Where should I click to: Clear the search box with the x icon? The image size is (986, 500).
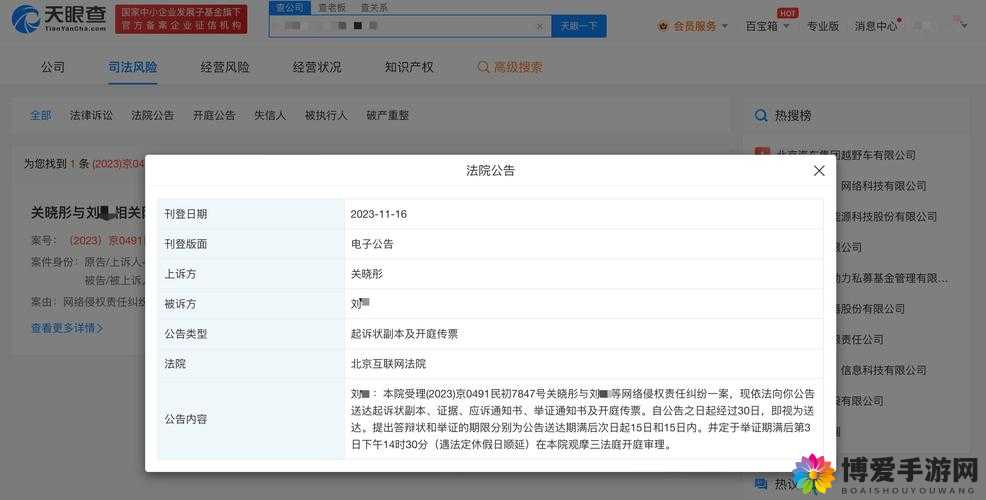click(x=540, y=26)
